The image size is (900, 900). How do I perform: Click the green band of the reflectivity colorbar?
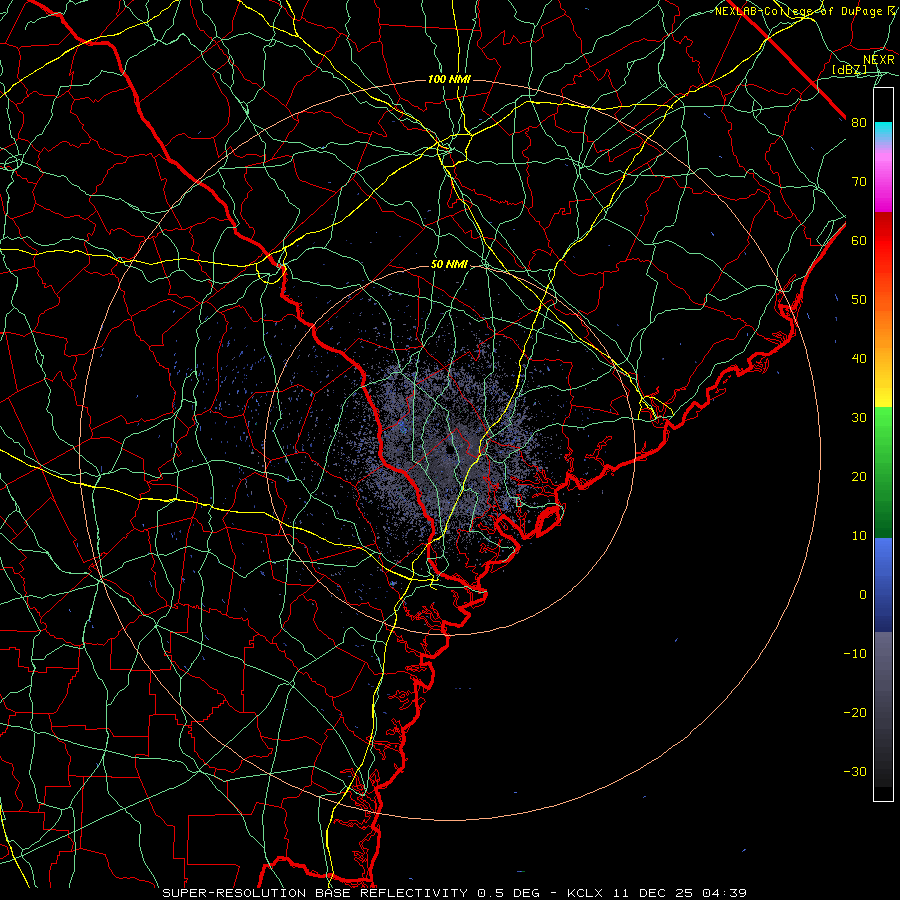(883, 471)
